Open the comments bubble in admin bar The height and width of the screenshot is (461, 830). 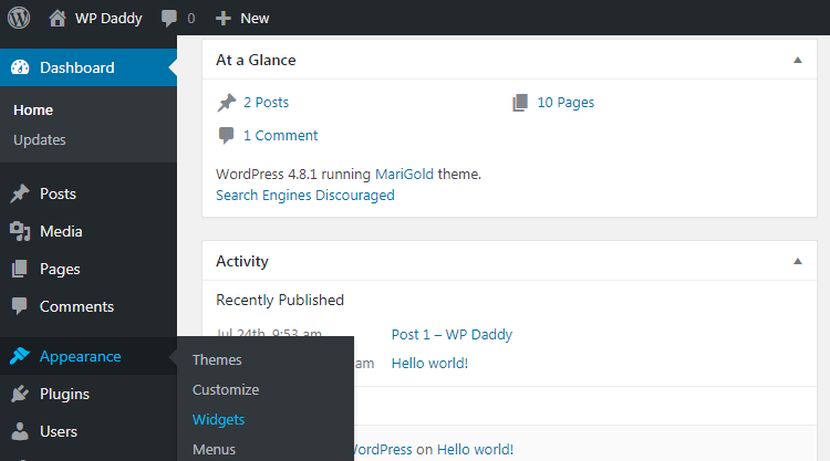(169, 18)
